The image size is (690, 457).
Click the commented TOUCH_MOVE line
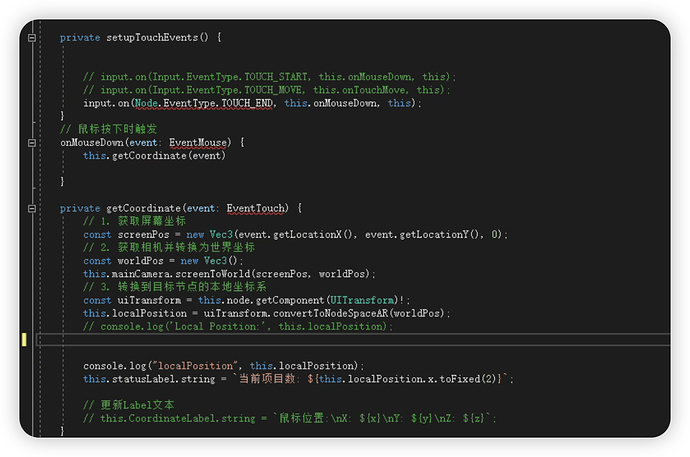click(267, 90)
